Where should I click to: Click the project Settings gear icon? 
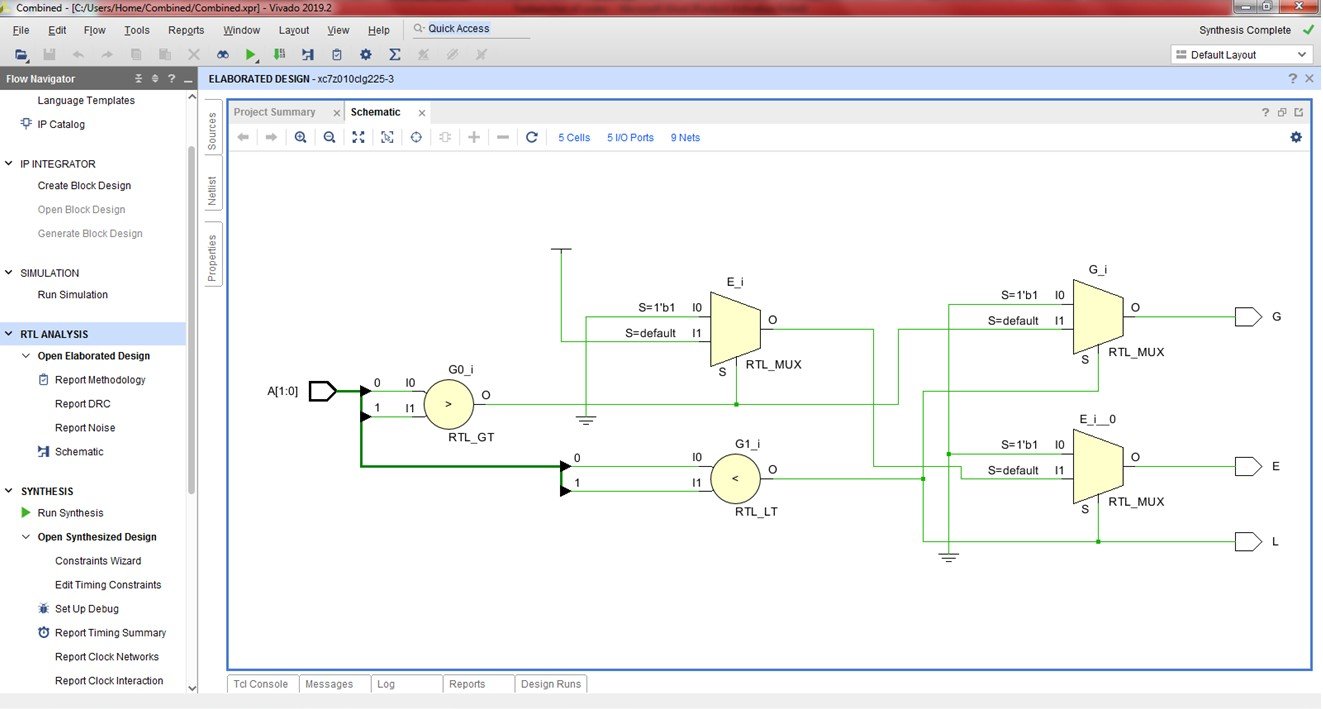click(366, 54)
